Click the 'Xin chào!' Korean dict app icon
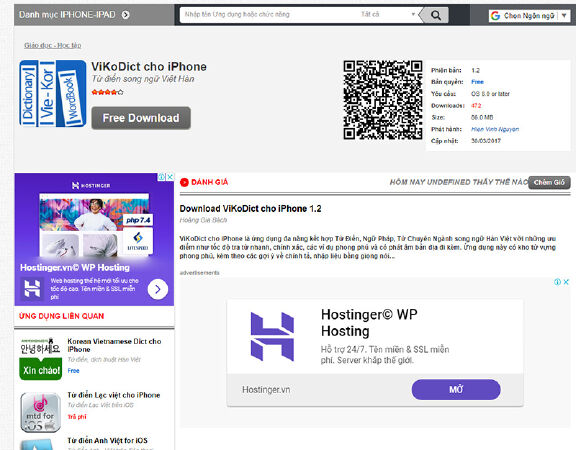This screenshot has width=576, height=450. pyautogui.click(x=40, y=359)
